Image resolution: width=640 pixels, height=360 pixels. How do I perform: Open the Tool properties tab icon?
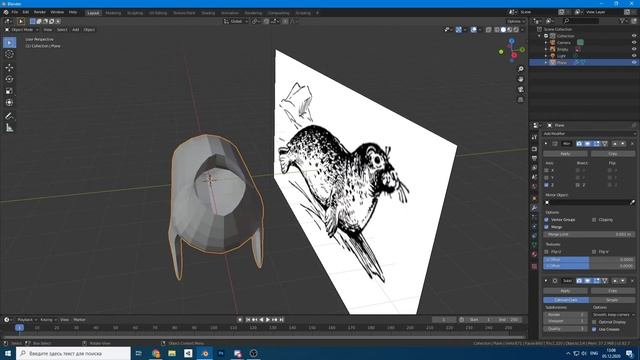534,138
